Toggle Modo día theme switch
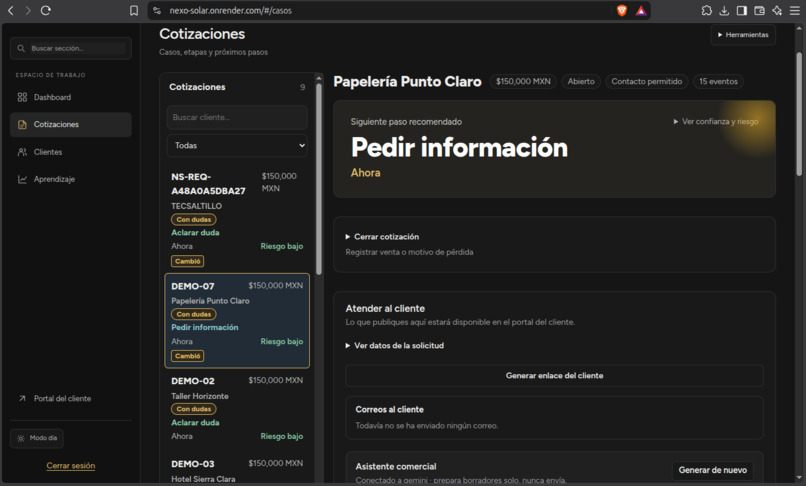This screenshot has width=806, height=486. [37, 438]
